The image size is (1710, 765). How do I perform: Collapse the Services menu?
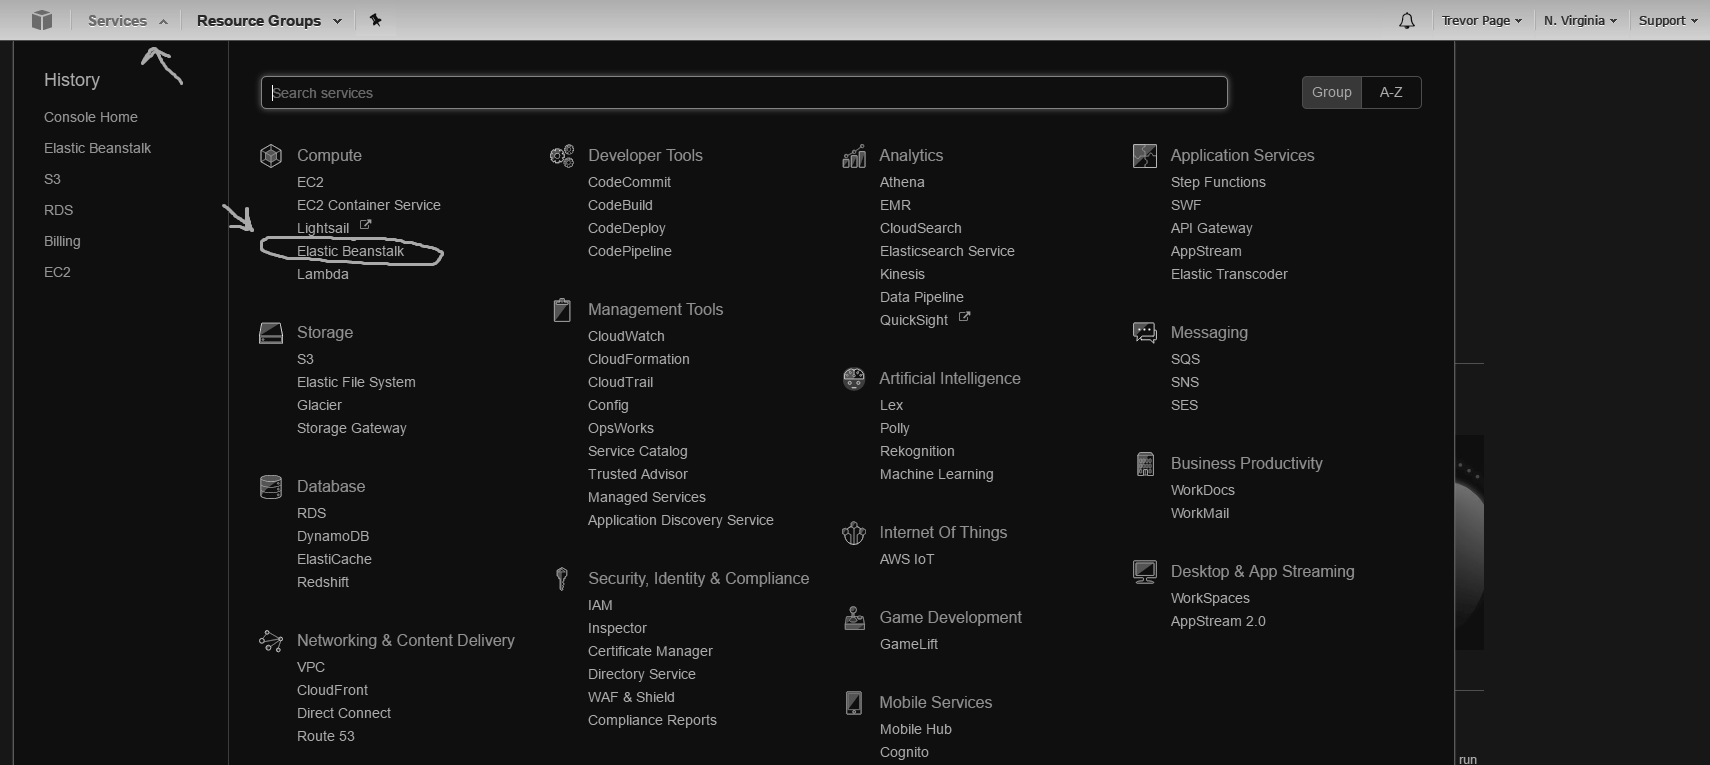127,20
